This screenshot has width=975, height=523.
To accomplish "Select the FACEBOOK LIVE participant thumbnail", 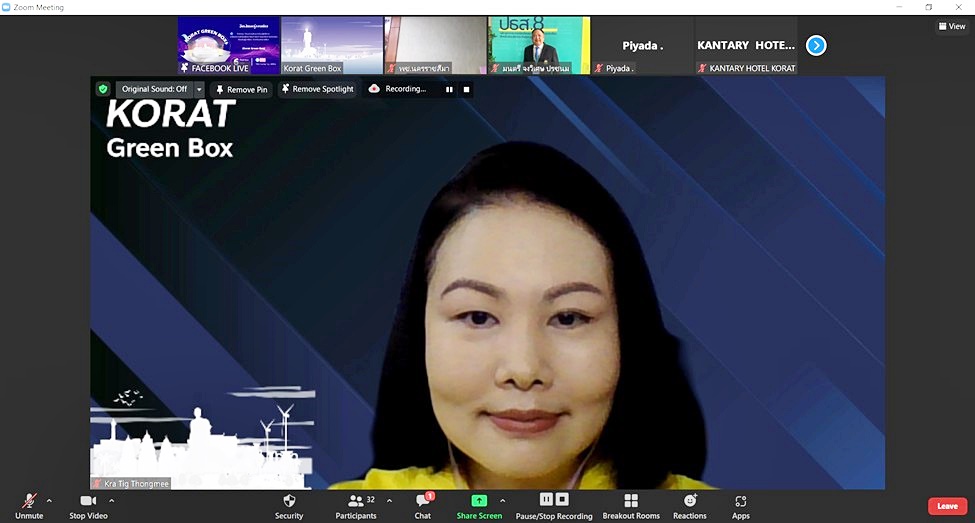I will [x=229, y=45].
